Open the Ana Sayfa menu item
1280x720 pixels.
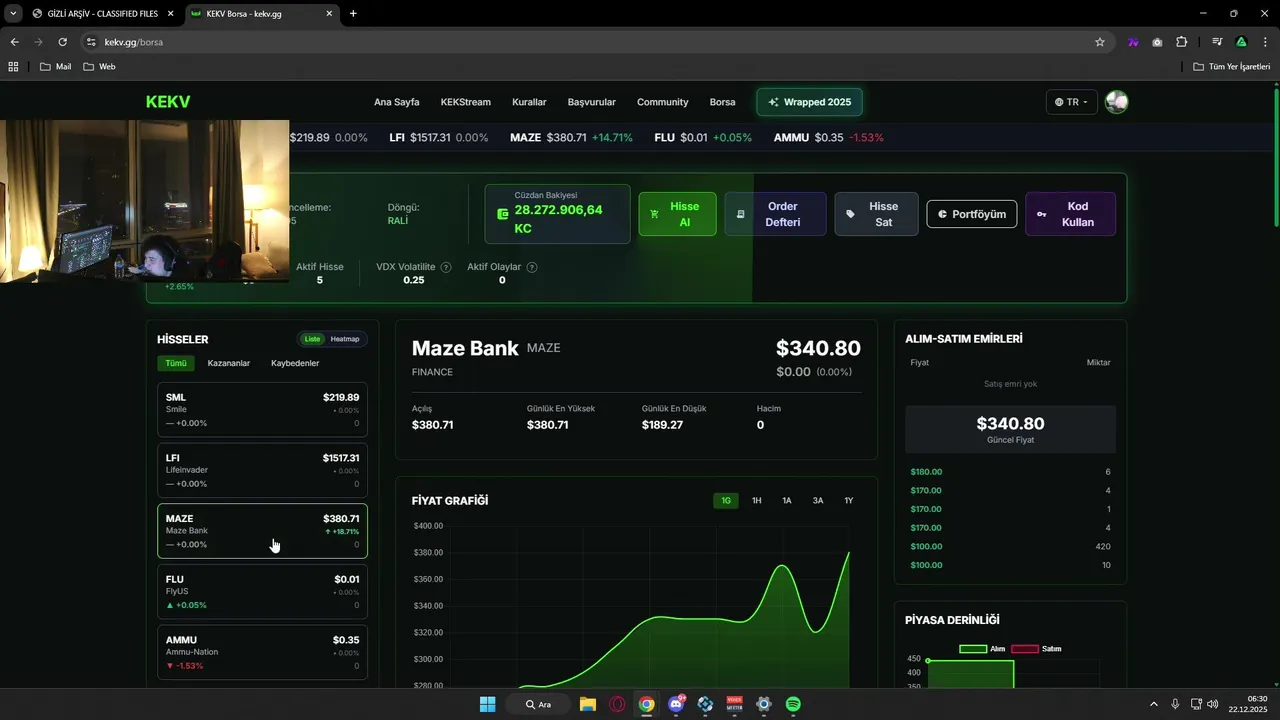(397, 102)
